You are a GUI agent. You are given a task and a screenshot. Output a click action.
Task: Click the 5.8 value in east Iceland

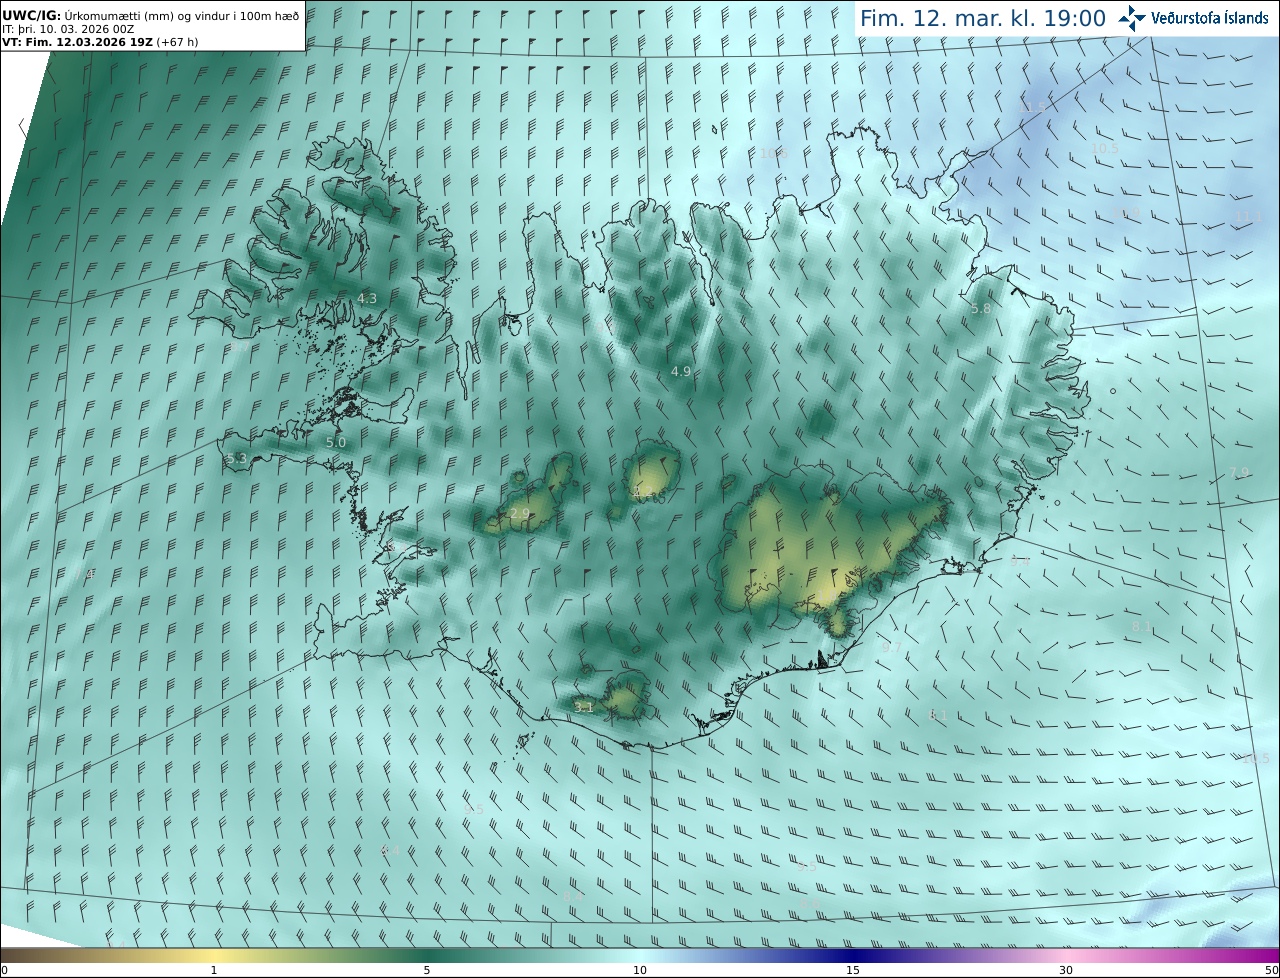pyautogui.click(x=981, y=309)
